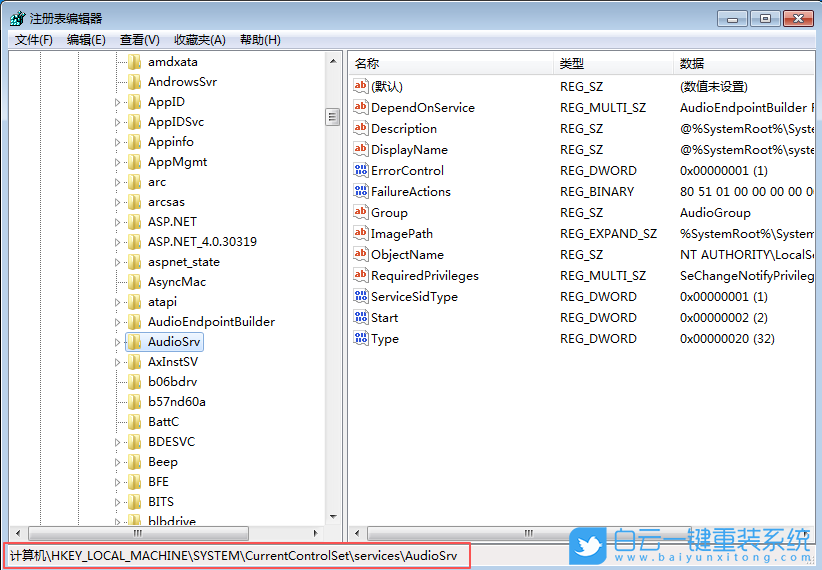Viewport: 822px width, 570px height.
Task: Click the status bar registry path text
Action: tap(234, 556)
